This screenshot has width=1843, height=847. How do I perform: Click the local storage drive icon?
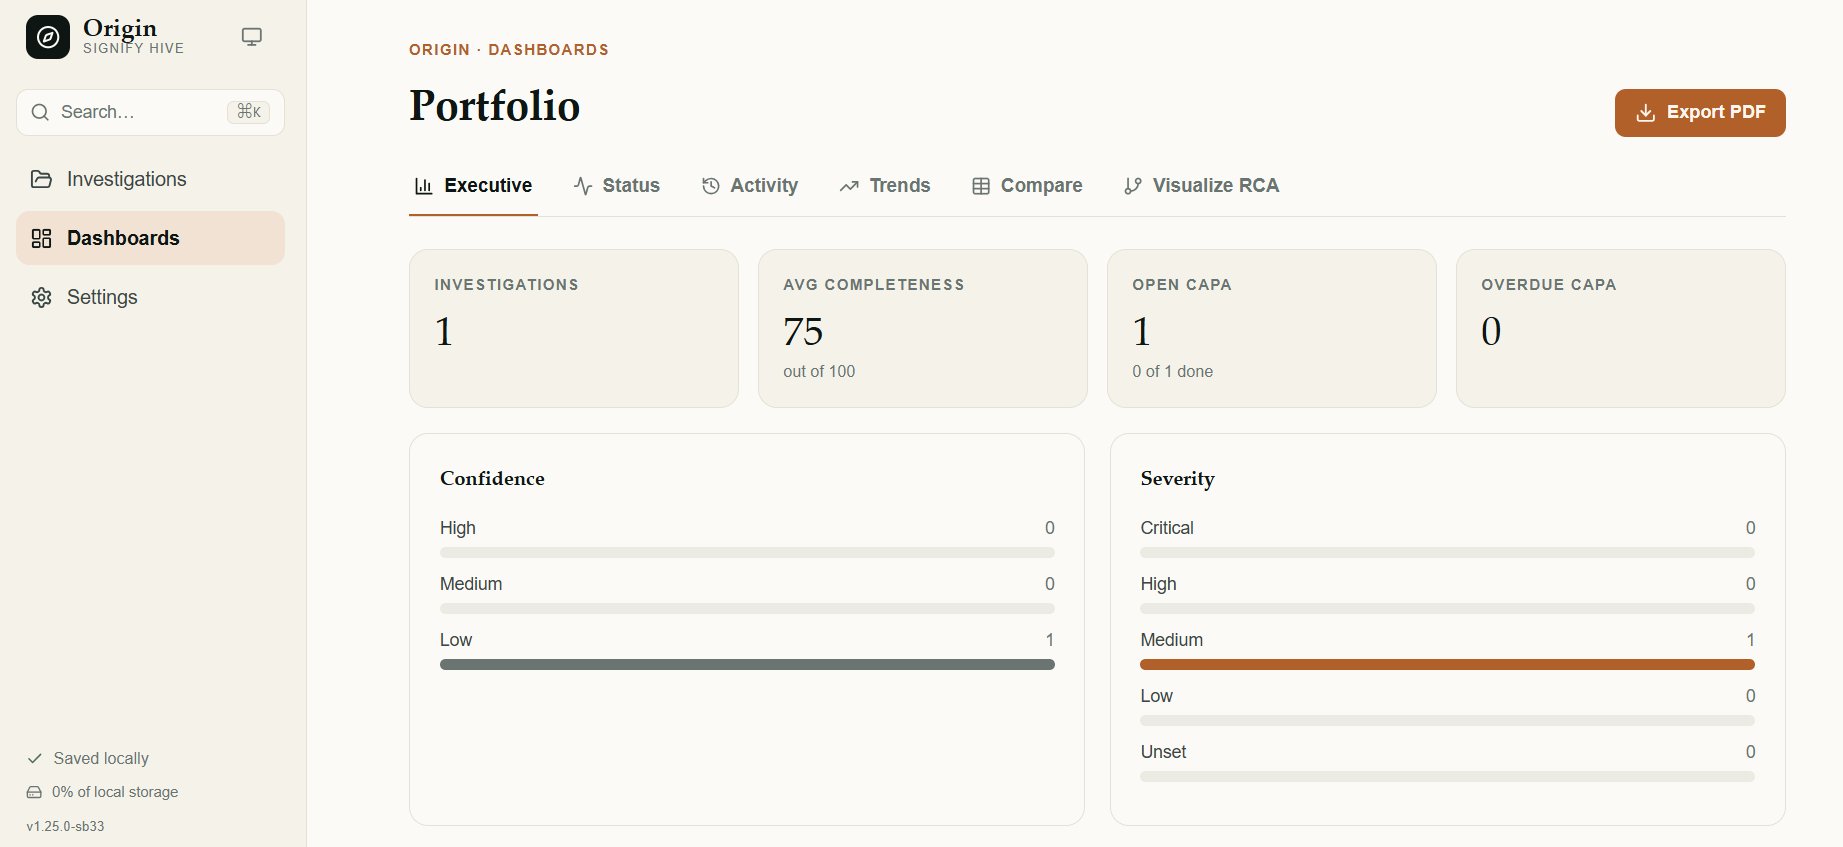(34, 792)
